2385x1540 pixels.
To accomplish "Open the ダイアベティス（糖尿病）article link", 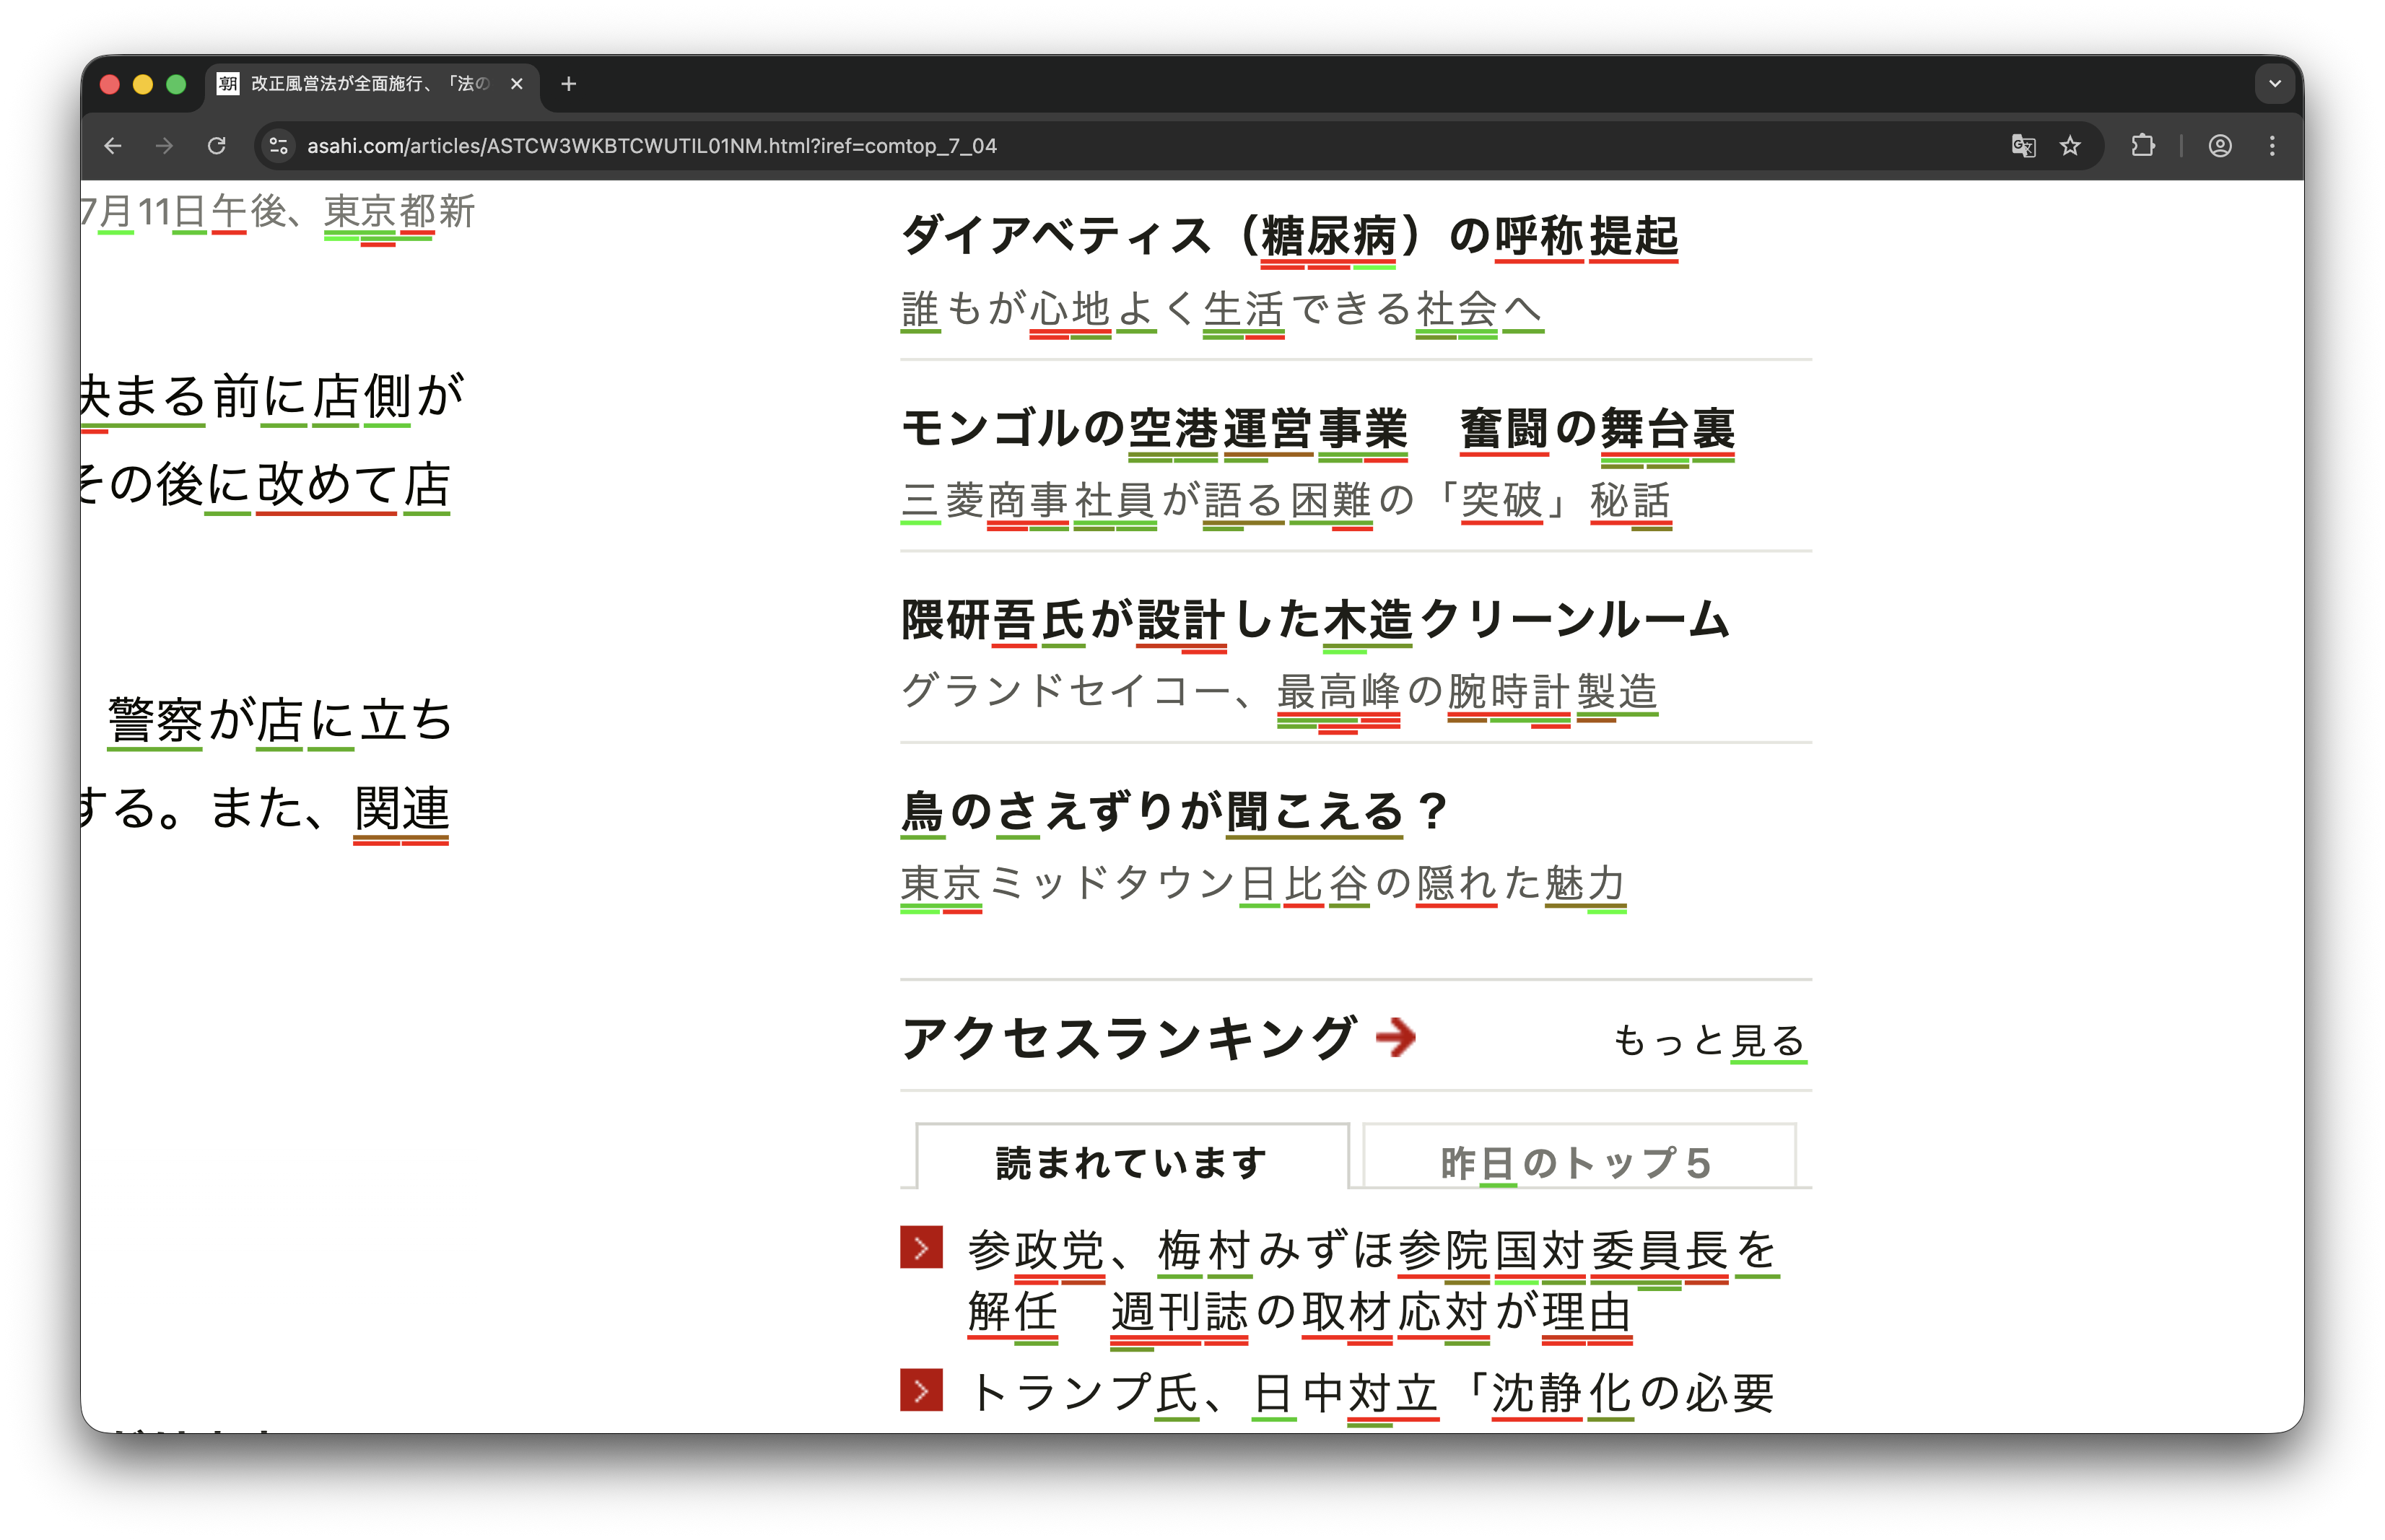I will tap(1289, 237).
